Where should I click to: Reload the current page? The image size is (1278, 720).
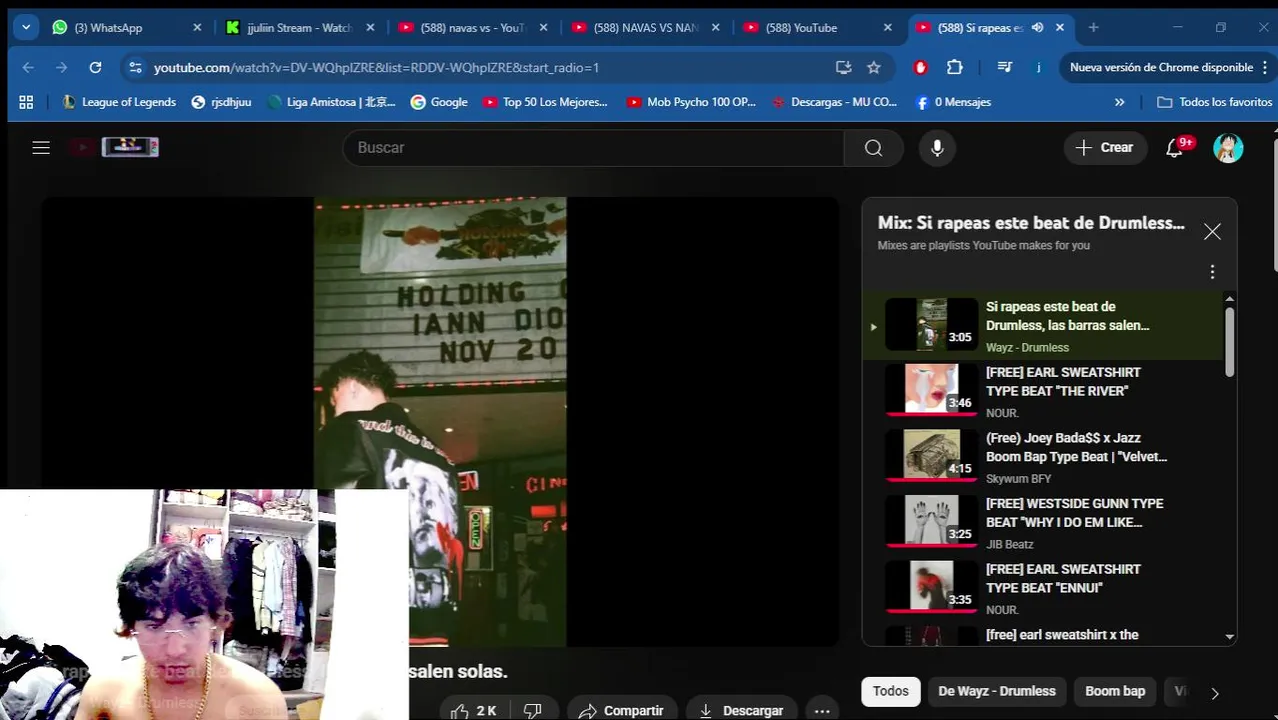point(95,67)
